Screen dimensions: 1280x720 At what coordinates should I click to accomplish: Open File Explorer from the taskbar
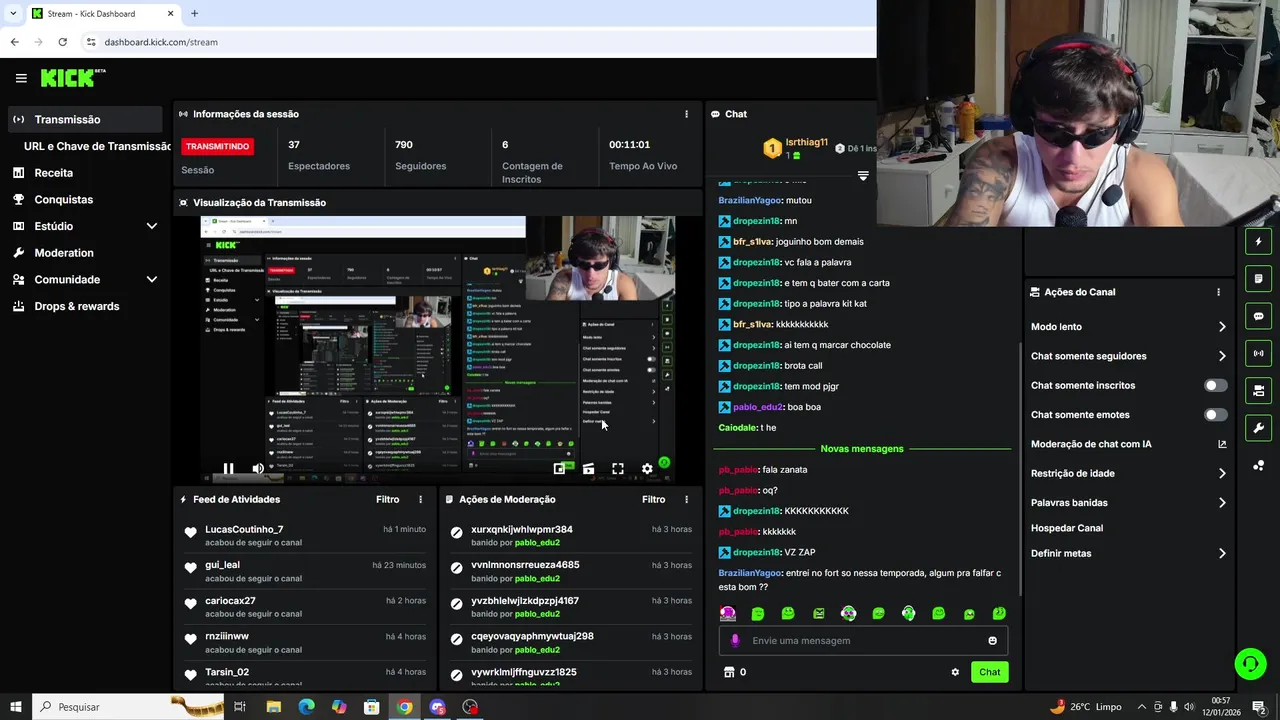[273, 707]
